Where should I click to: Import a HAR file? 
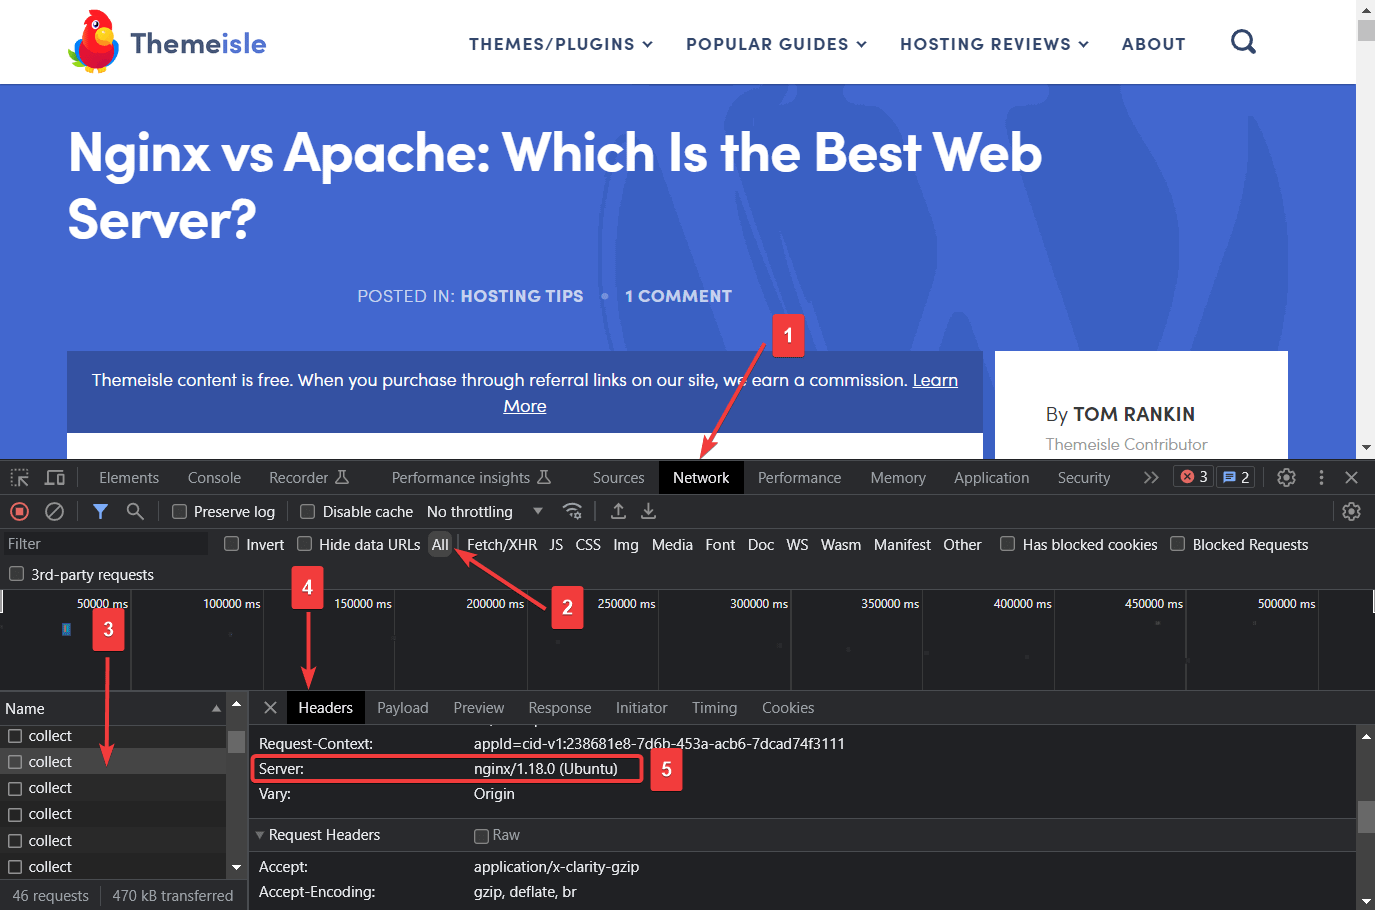point(618,511)
